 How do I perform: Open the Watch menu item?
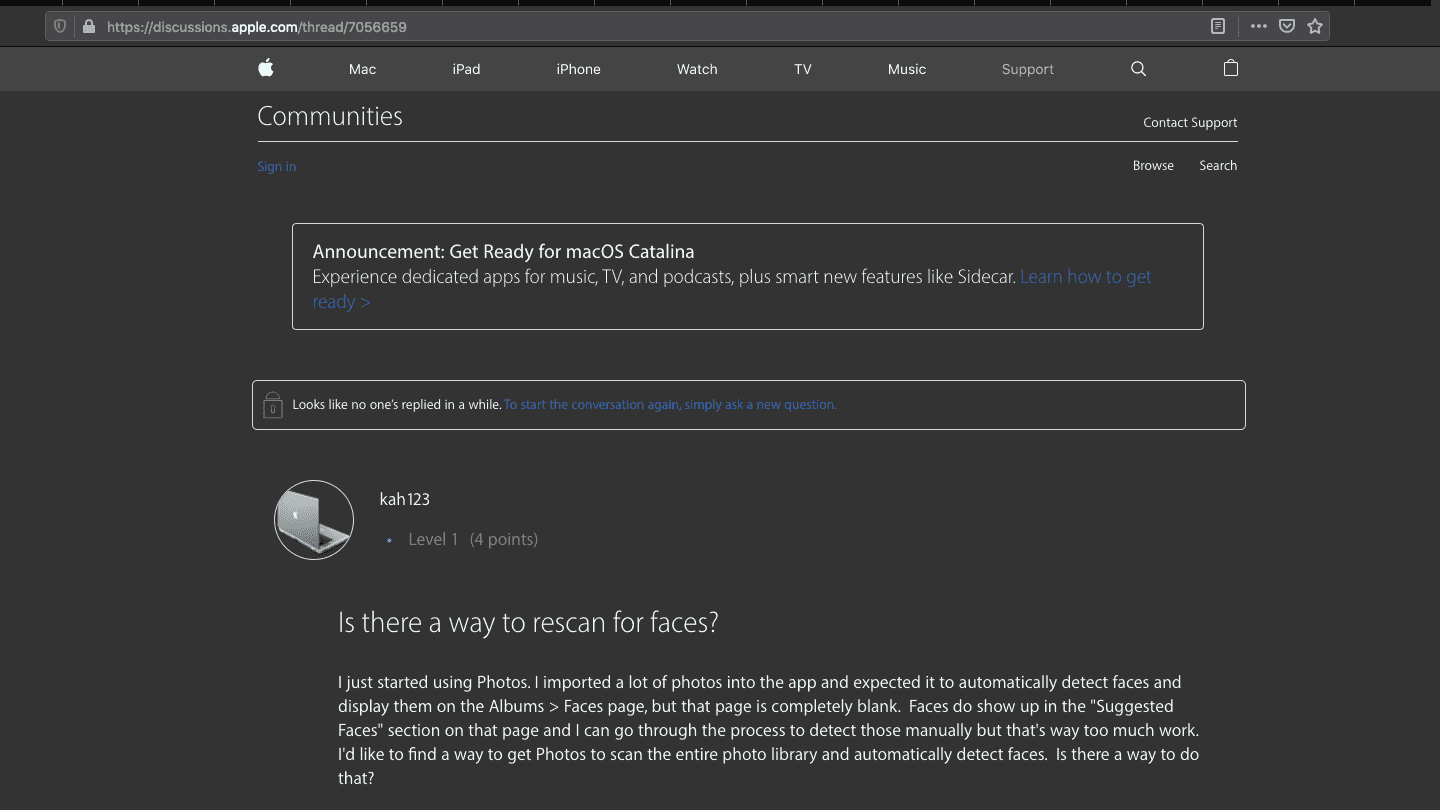coord(697,69)
